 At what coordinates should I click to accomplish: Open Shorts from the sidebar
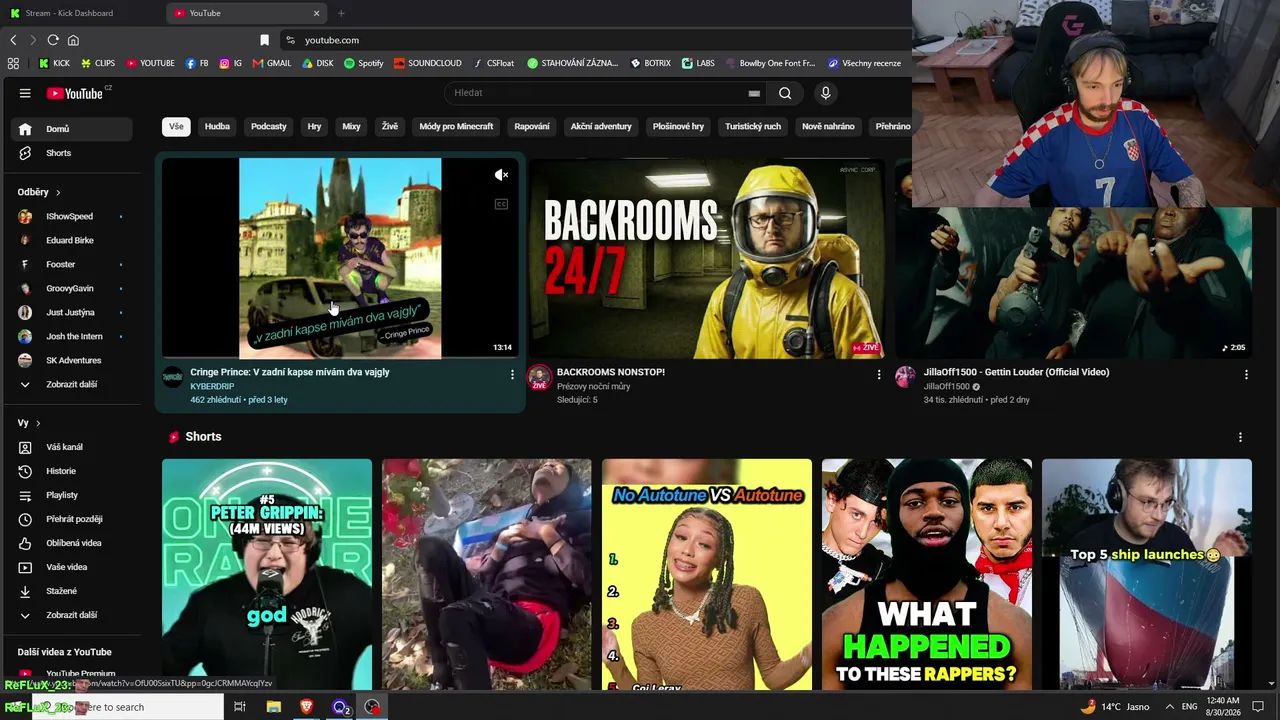click(x=72, y=153)
